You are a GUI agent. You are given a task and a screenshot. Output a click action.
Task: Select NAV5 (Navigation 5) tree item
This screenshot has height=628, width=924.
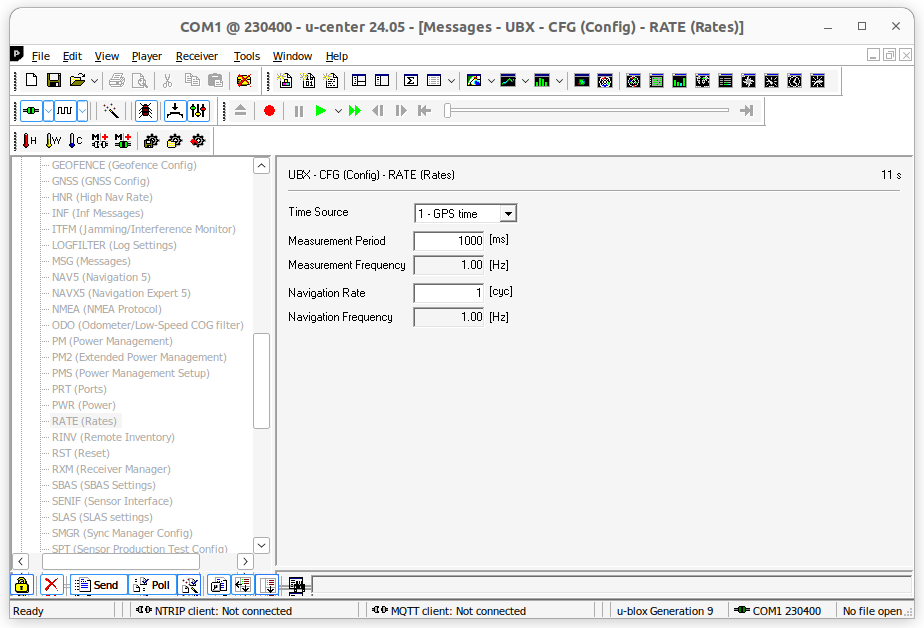pyautogui.click(x=101, y=277)
